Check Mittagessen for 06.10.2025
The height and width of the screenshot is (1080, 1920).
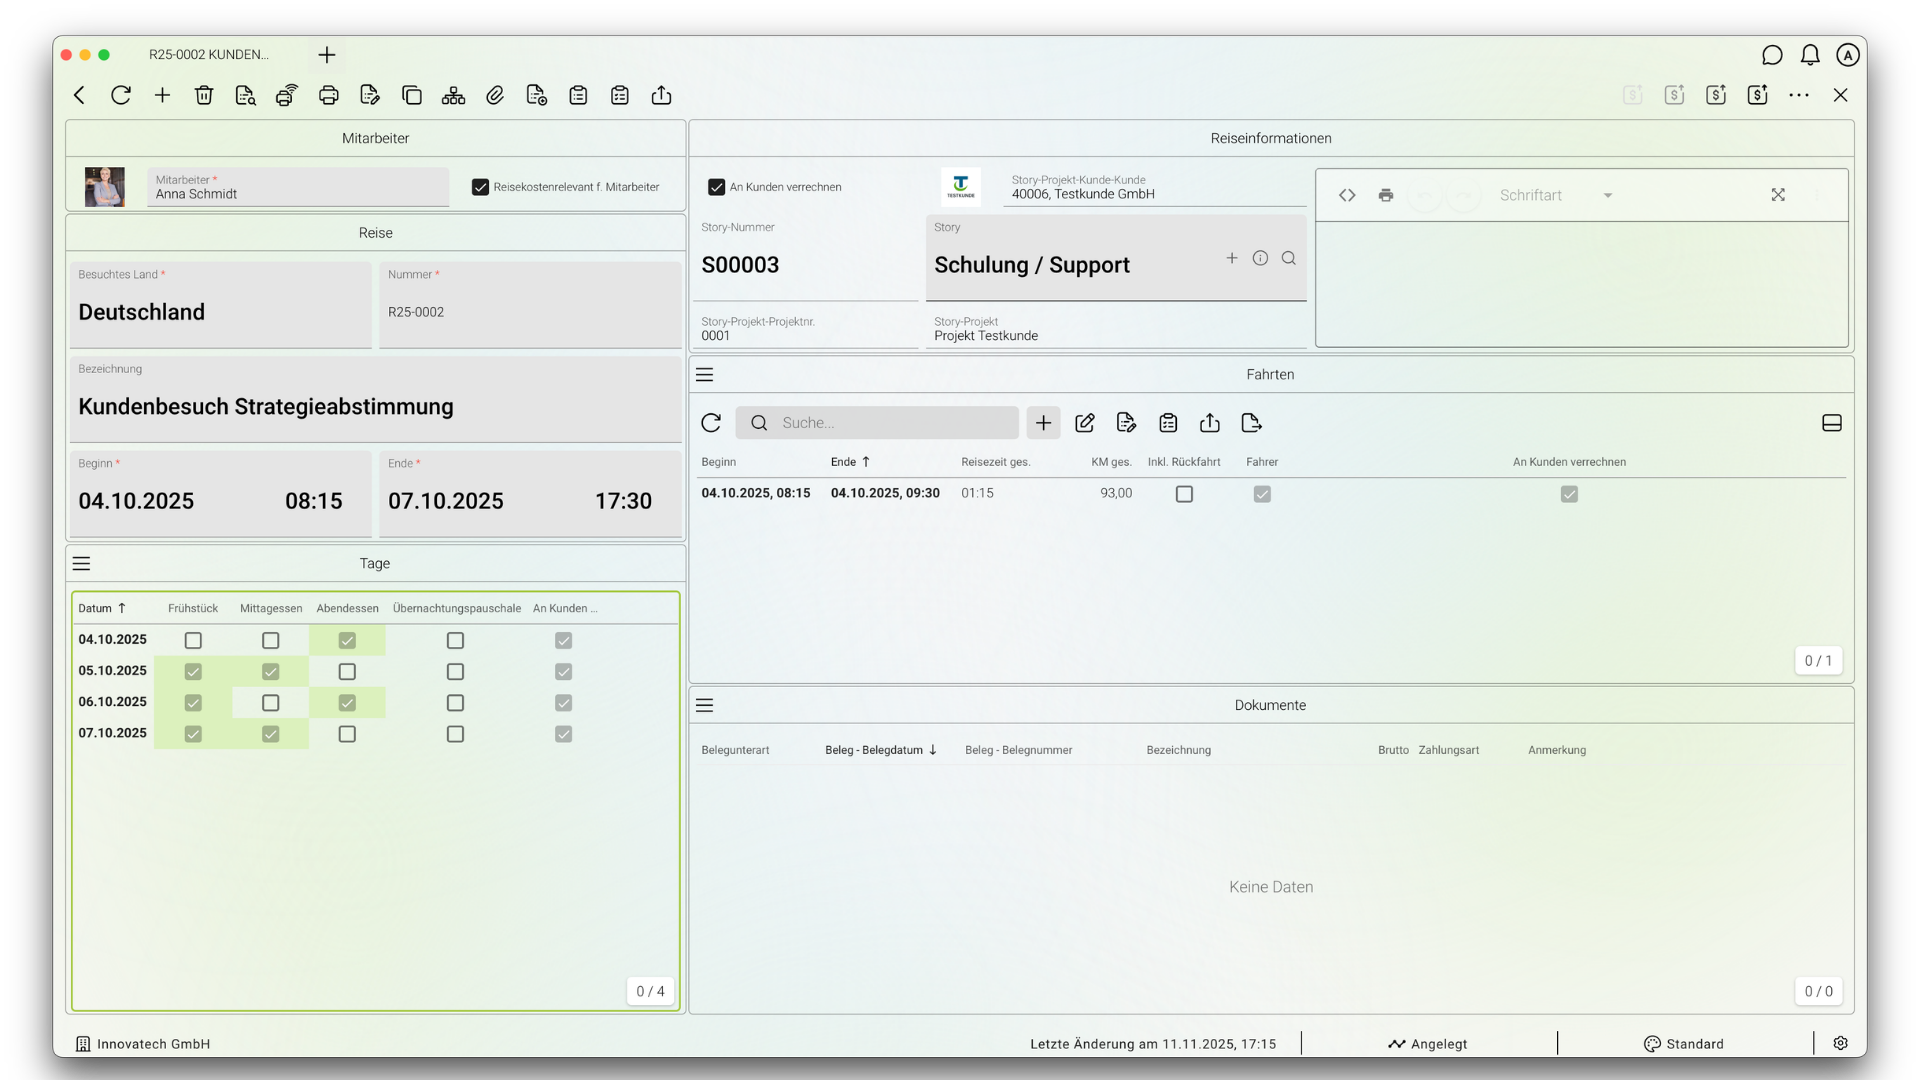pyautogui.click(x=270, y=703)
